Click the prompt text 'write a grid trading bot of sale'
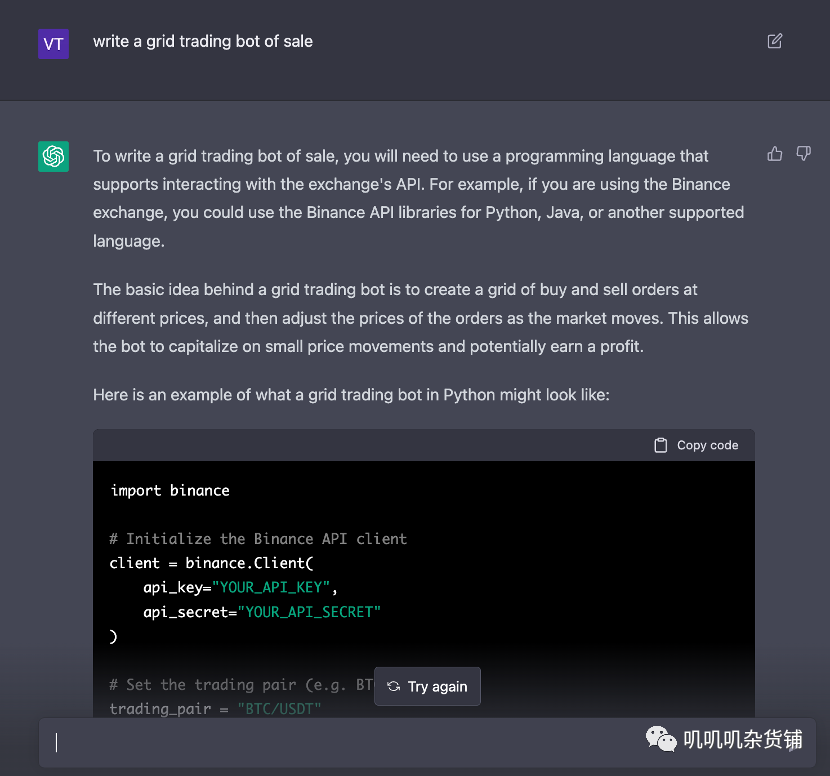The image size is (830, 776). click(x=203, y=41)
